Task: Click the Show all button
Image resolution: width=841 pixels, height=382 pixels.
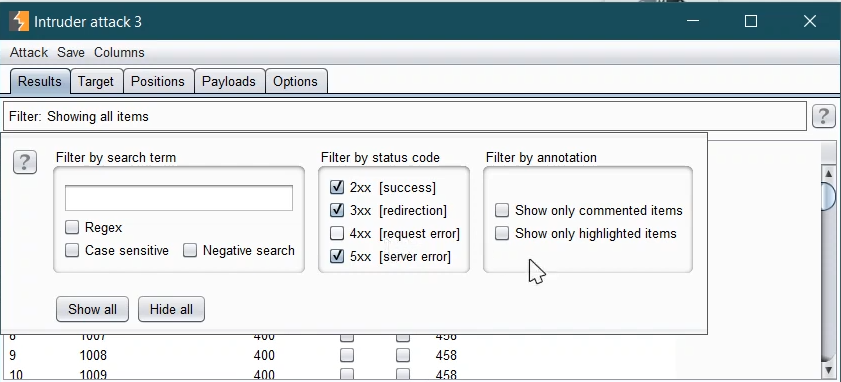Action: coord(92,309)
